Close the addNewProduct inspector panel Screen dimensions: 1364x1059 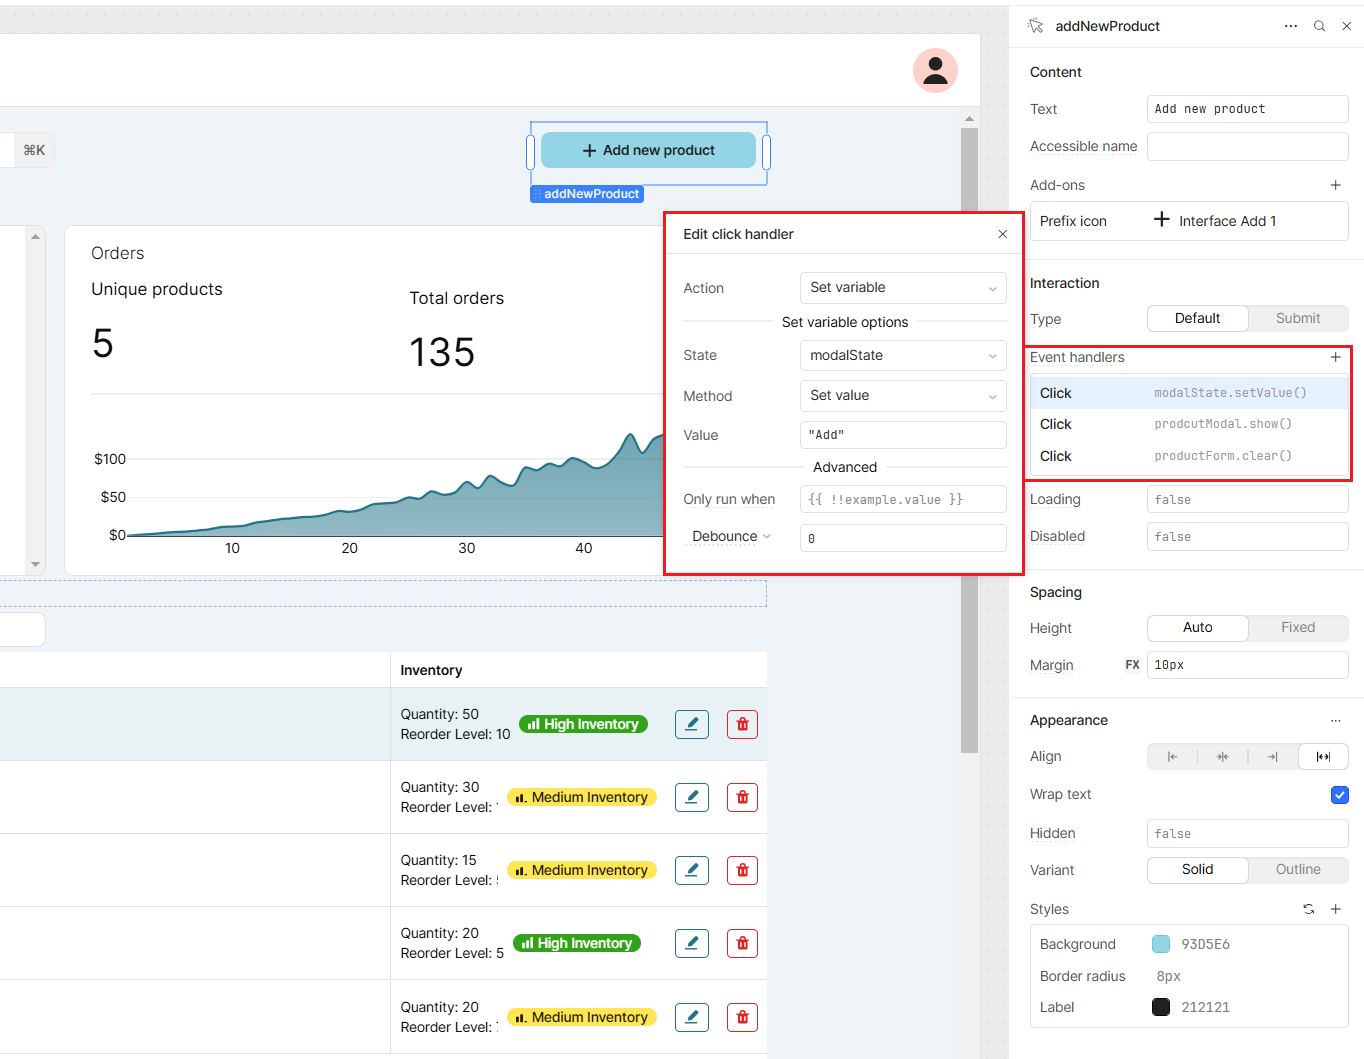(x=1346, y=26)
